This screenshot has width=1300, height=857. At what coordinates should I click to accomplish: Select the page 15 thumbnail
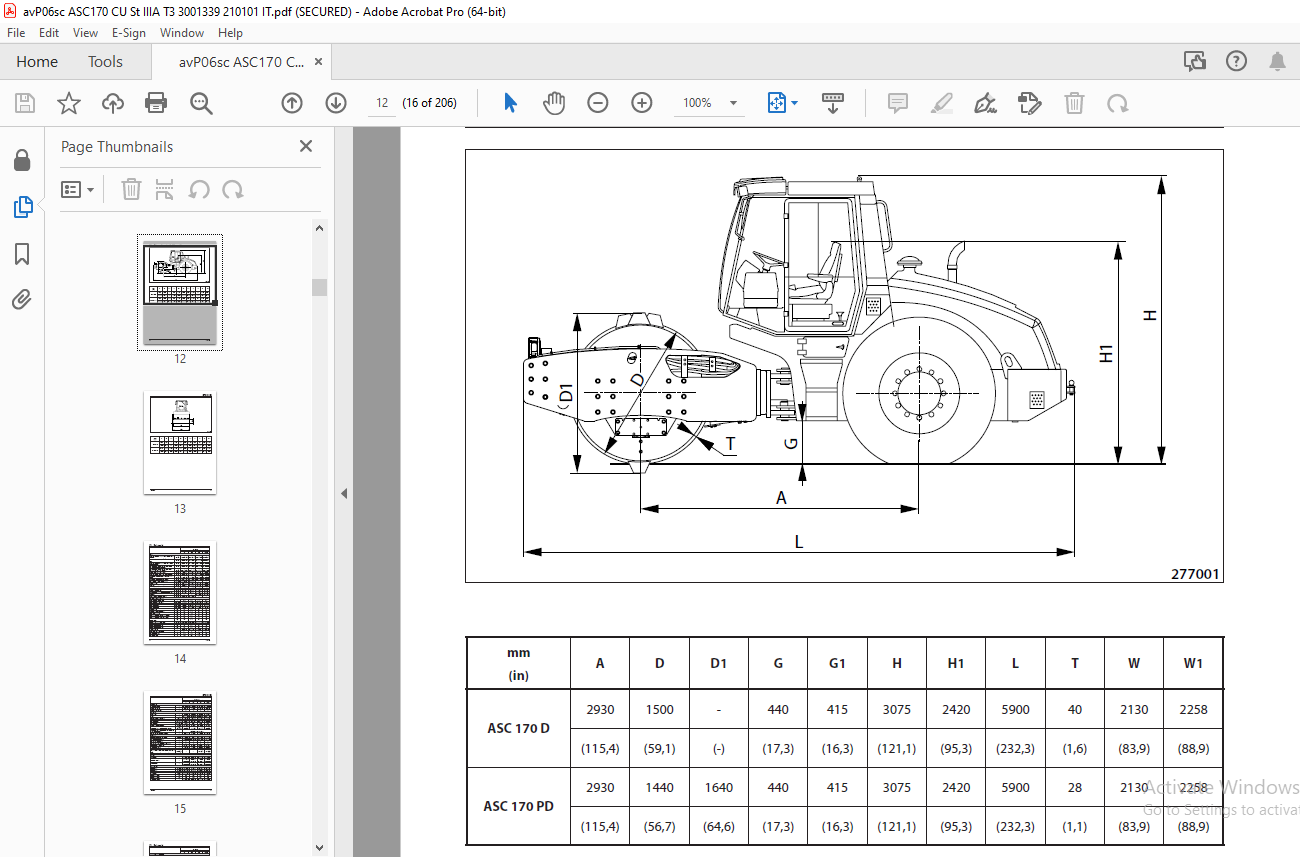[180, 742]
